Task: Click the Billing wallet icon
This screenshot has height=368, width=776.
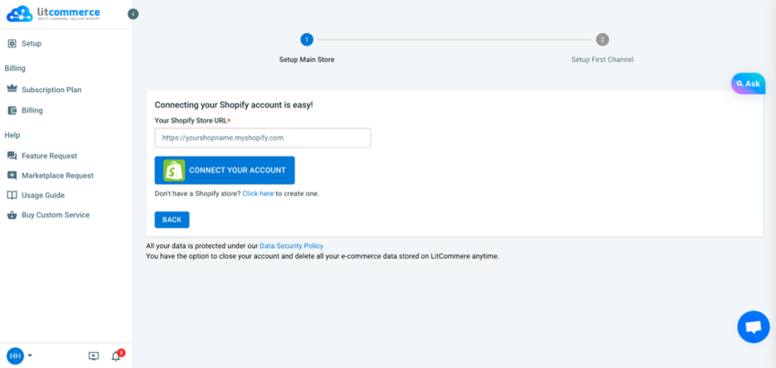Action: (12, 110)
